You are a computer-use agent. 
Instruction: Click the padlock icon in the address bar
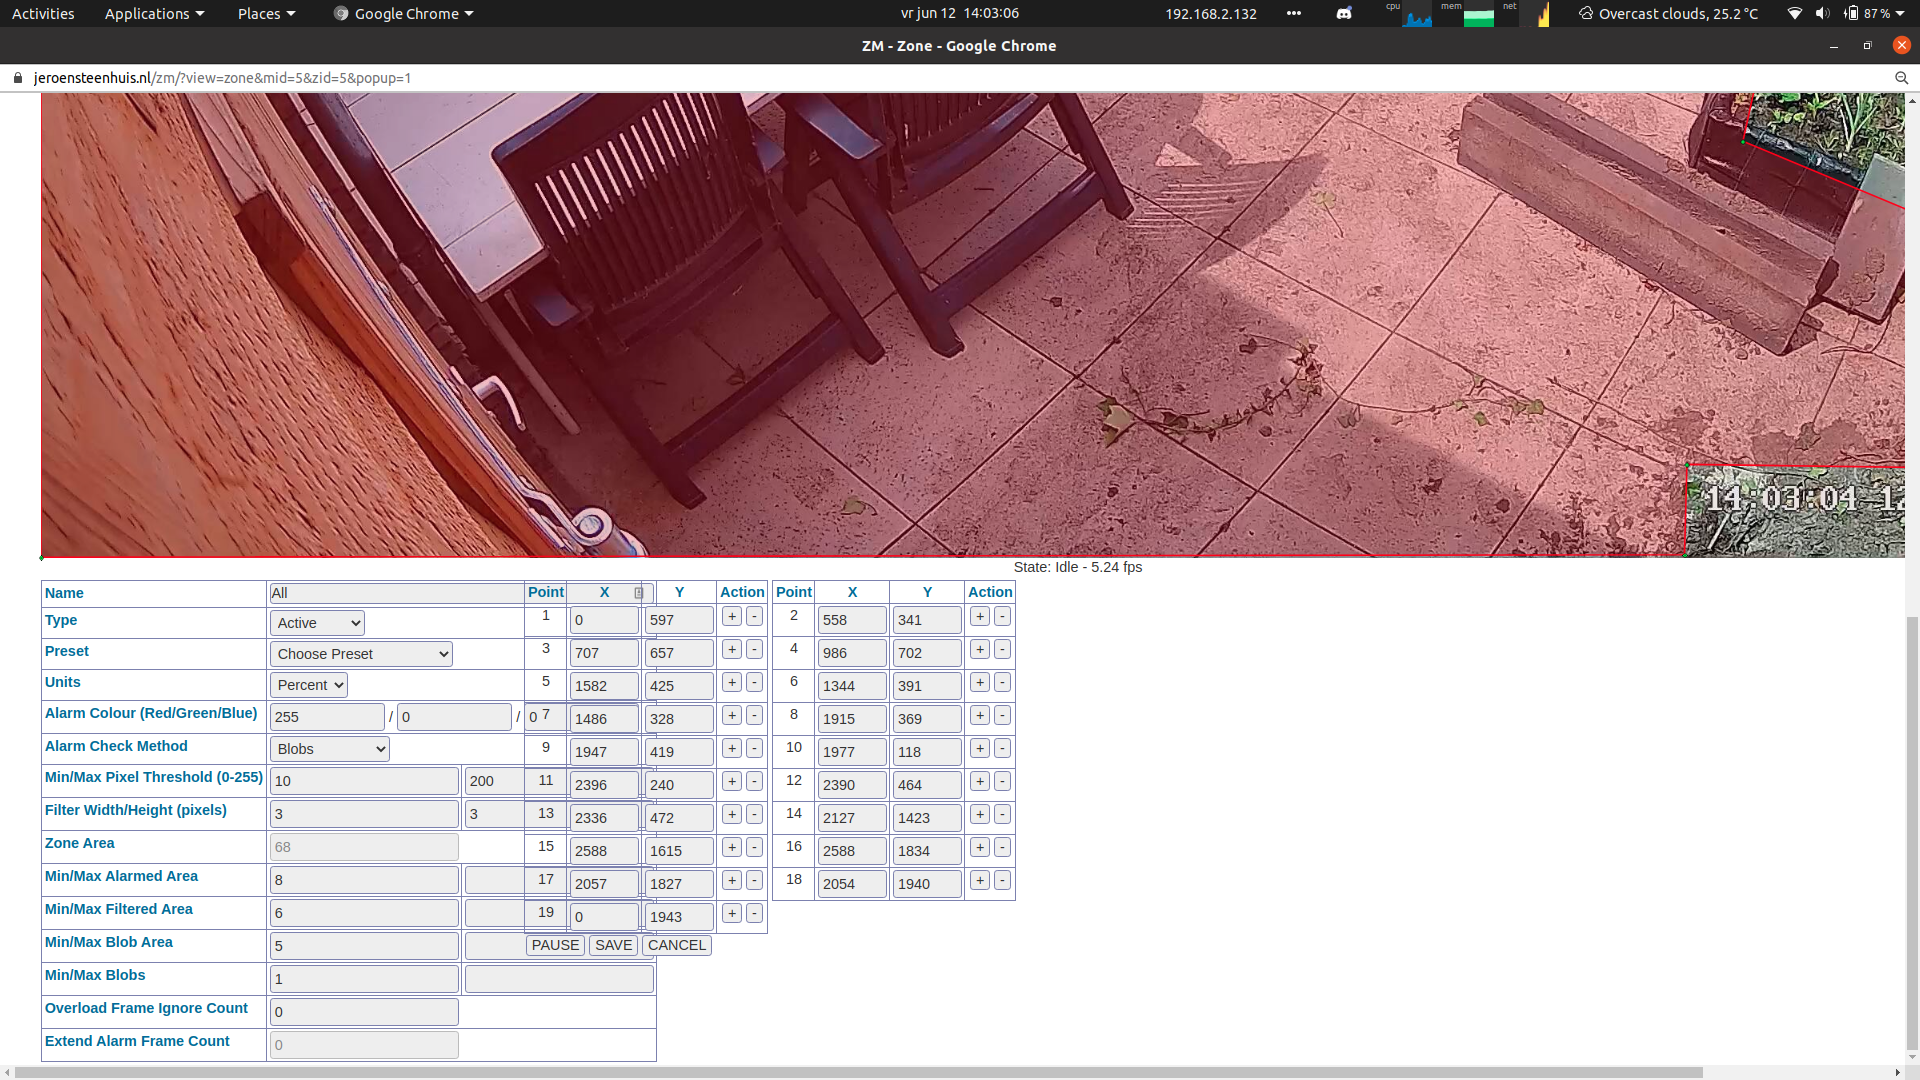click(17, 77)
